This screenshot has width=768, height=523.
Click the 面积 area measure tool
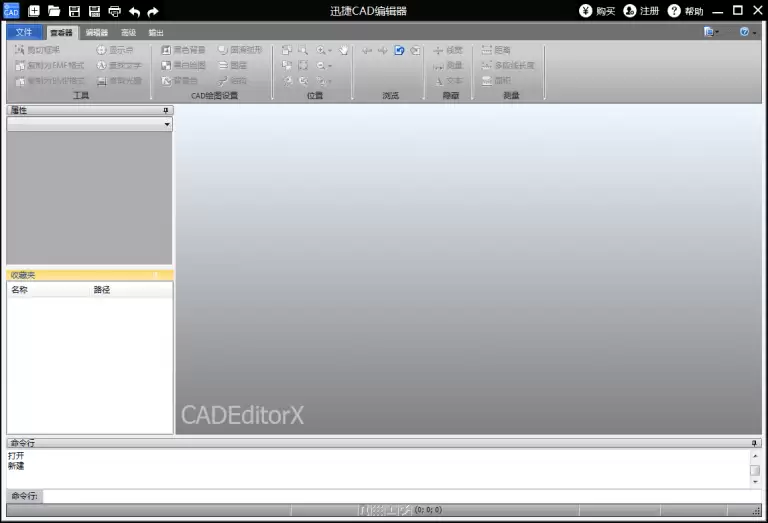click(x=496, y=80)
